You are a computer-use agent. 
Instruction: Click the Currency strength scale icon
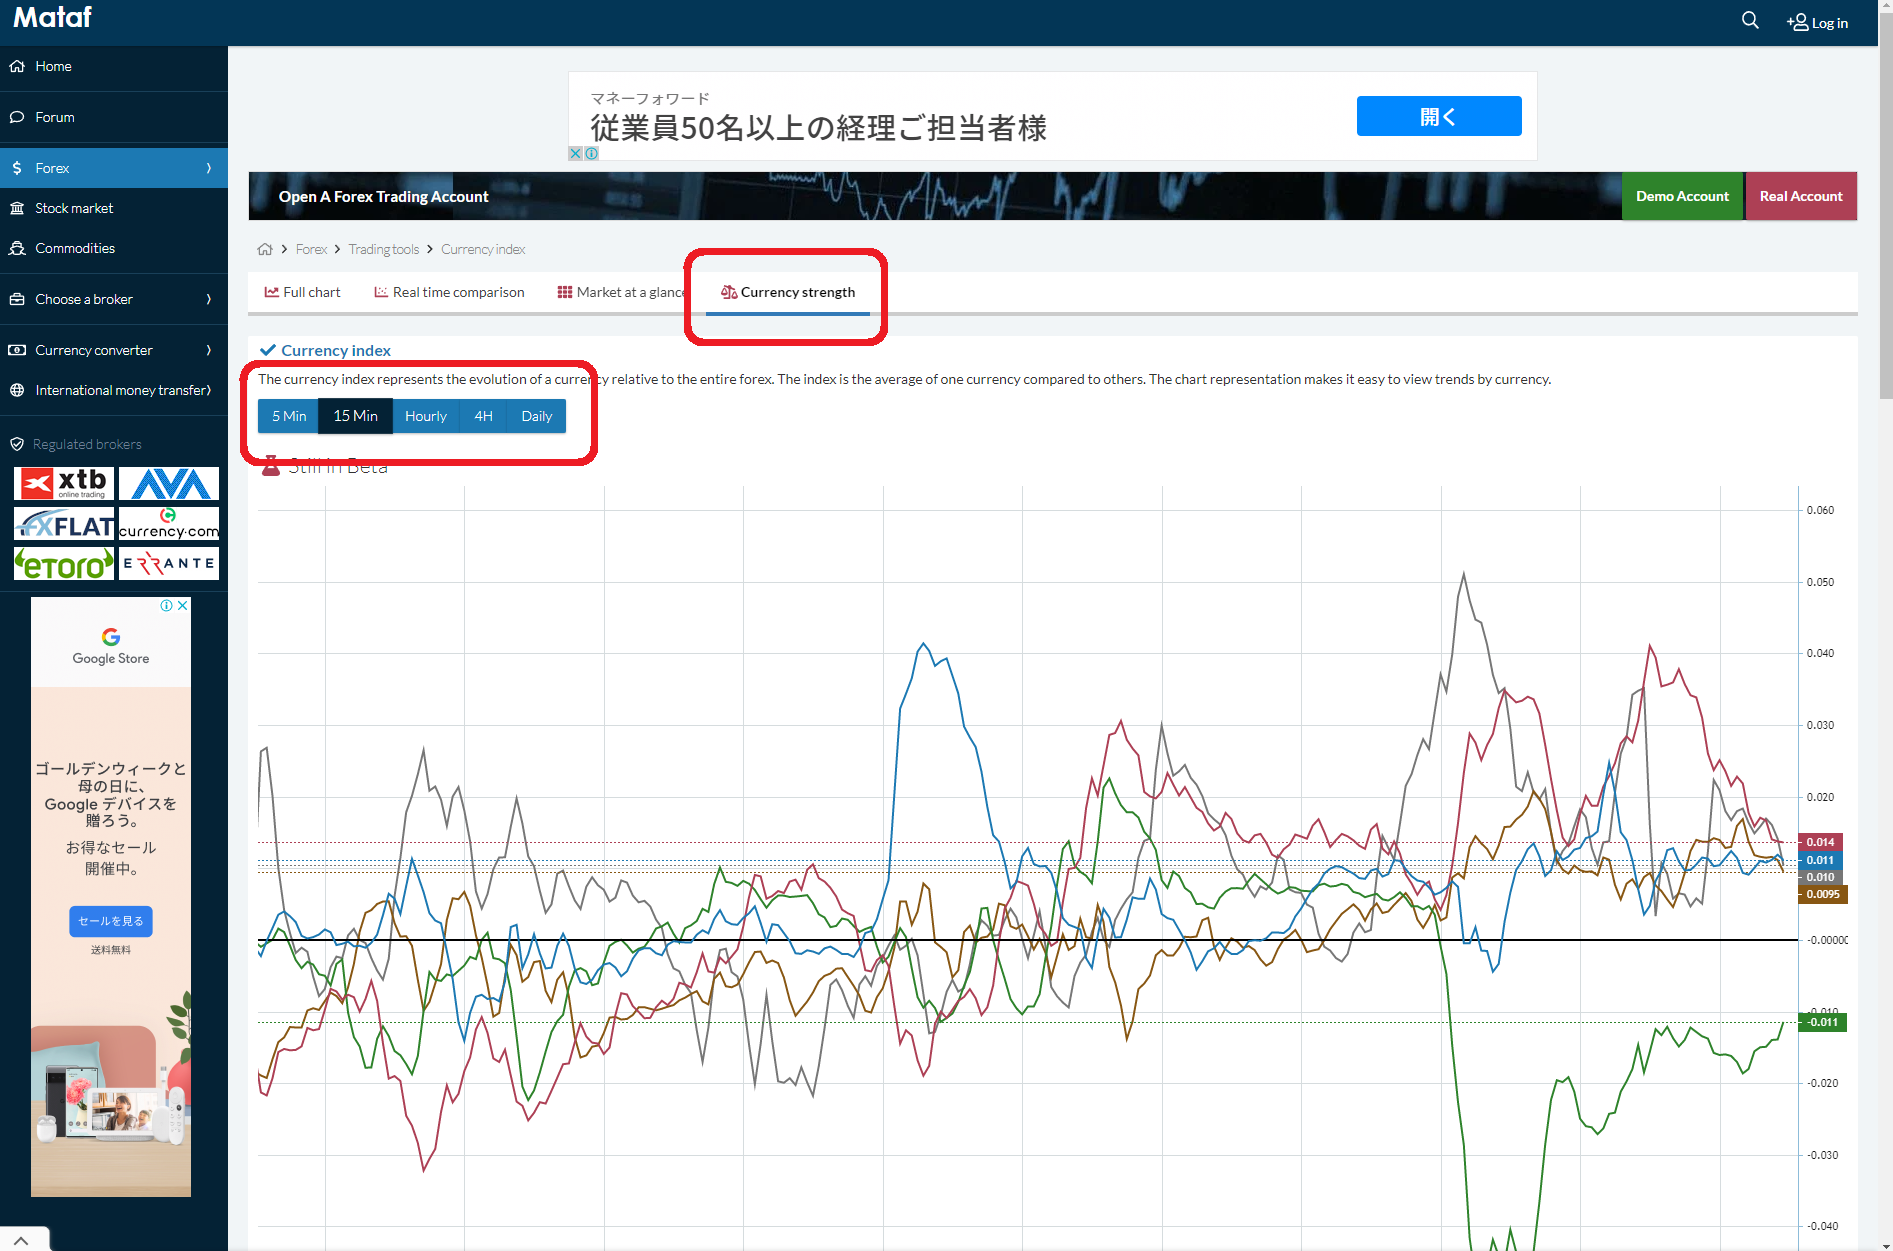[x=729, y=292]
